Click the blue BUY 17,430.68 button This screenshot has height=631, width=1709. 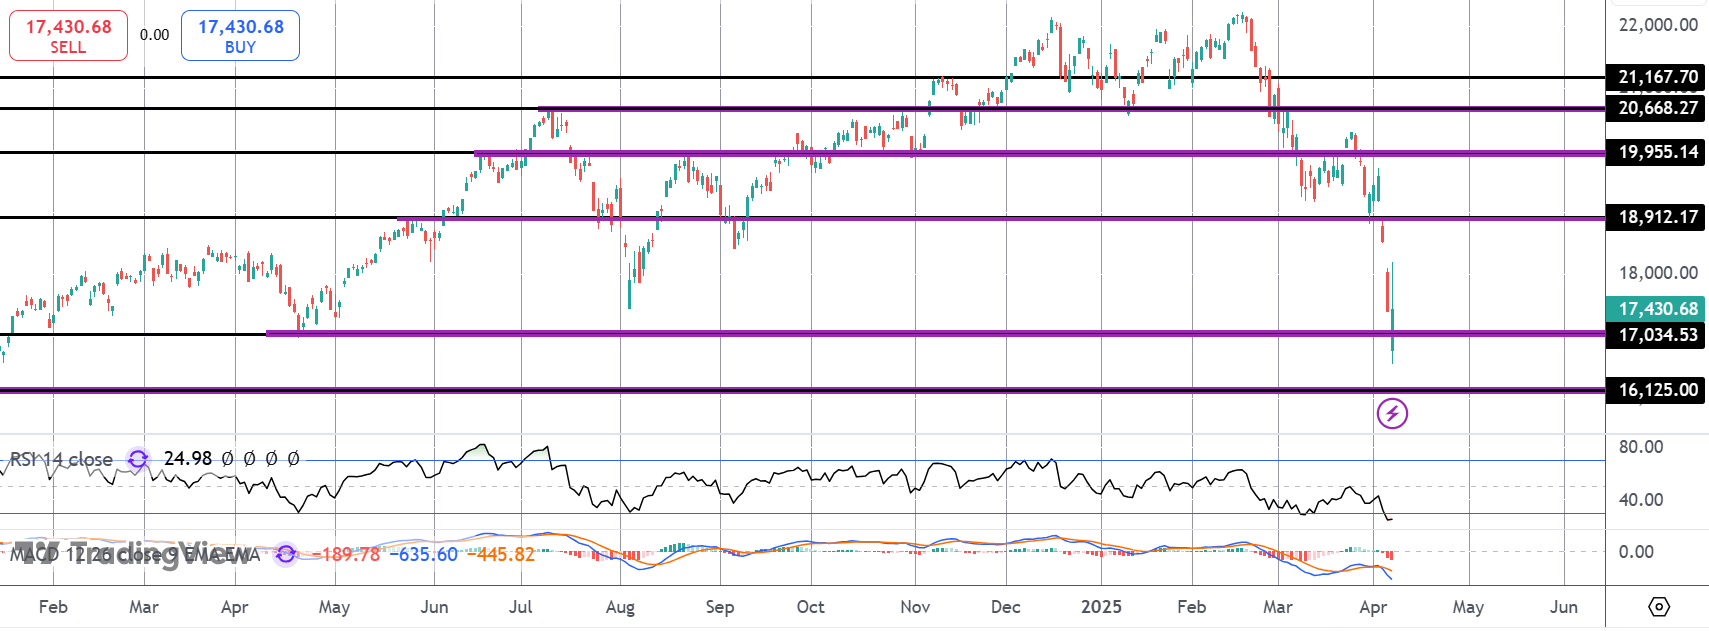[240, 36]
